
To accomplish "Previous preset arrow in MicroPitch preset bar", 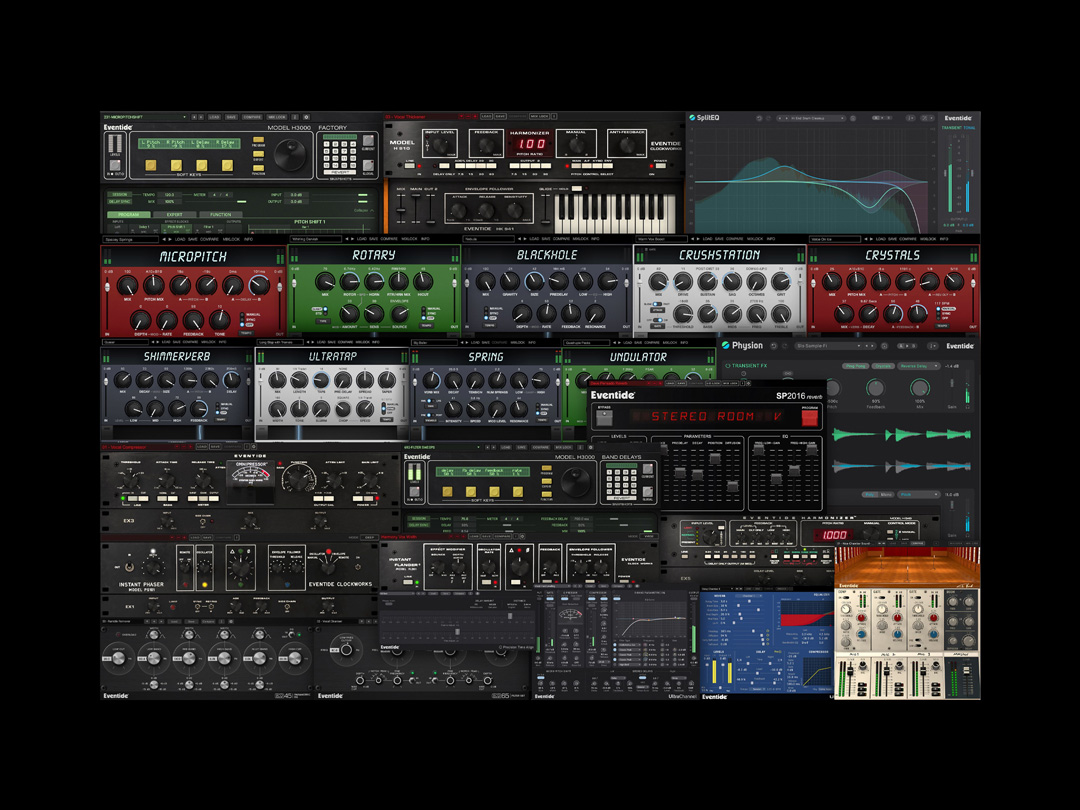I will [163, 239].
